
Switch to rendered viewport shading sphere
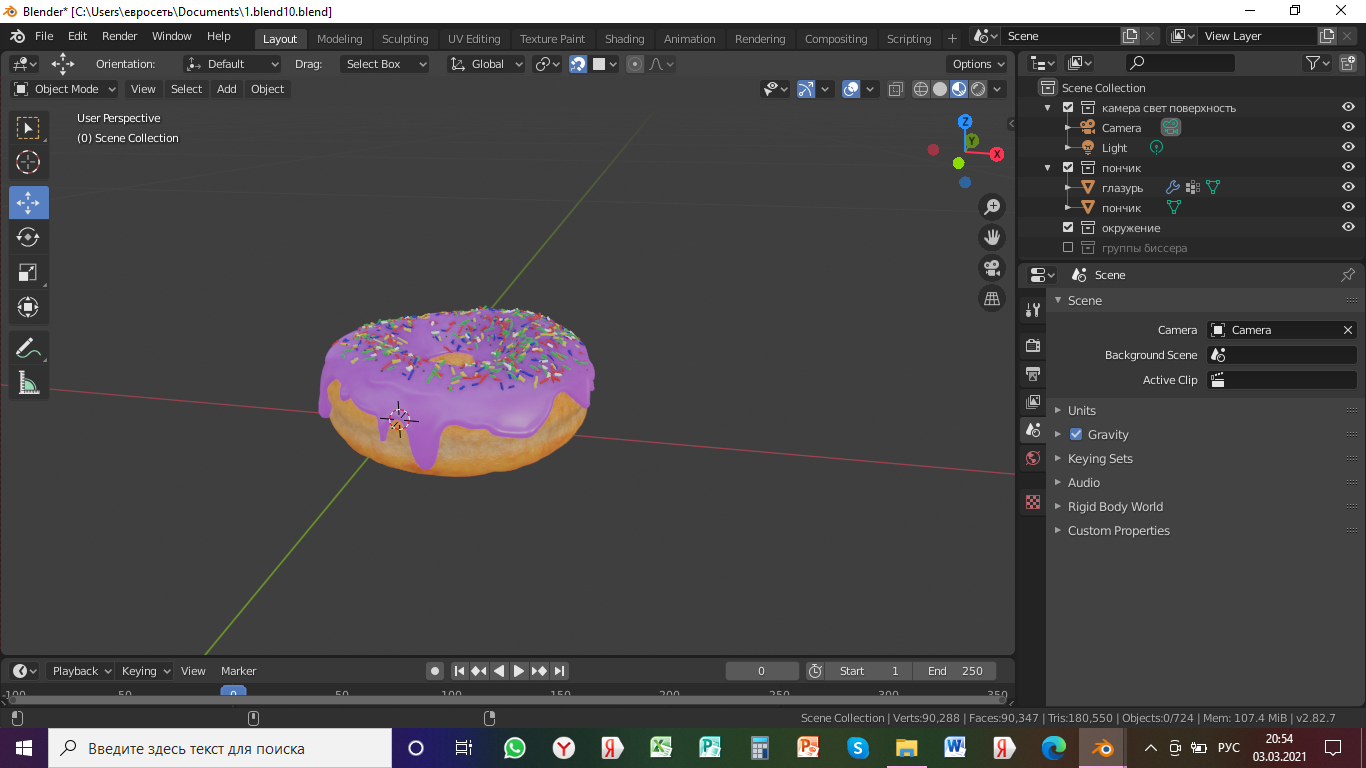pos(978,89)
